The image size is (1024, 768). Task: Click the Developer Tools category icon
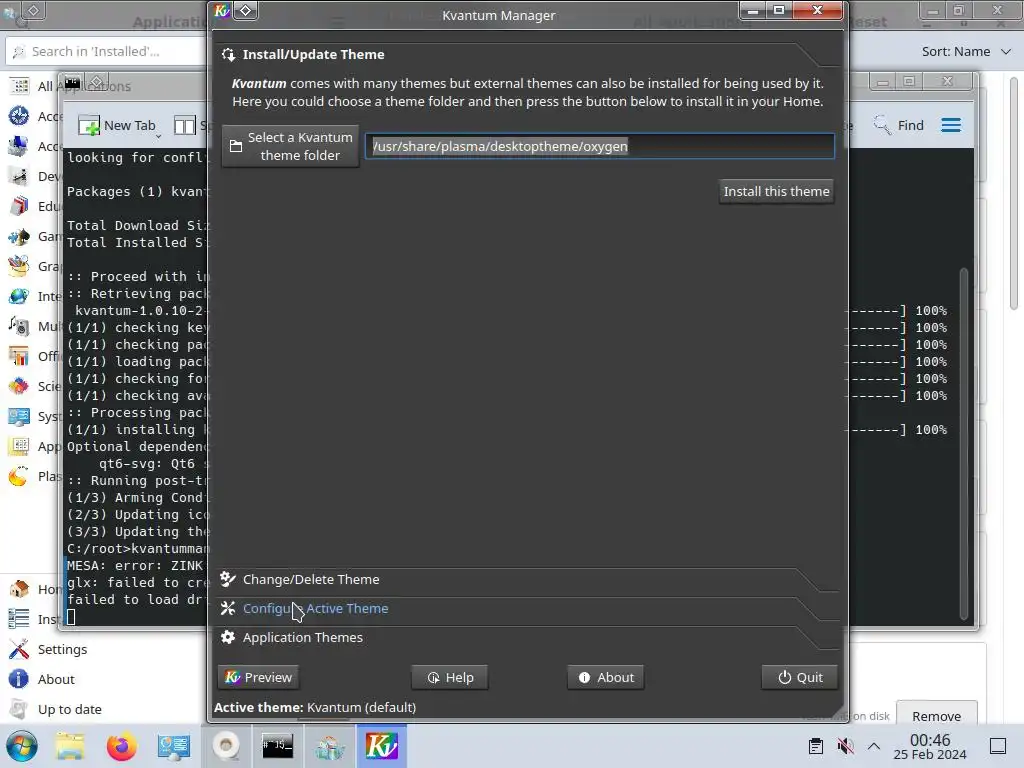tap(19, 176)
